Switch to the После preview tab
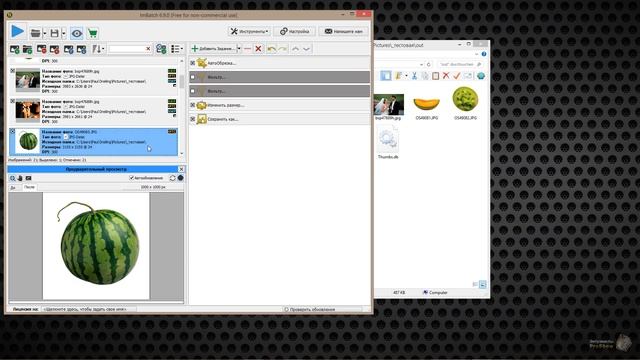Image resolution: width=640 pixels, height=360 pixels. point(29,187)
